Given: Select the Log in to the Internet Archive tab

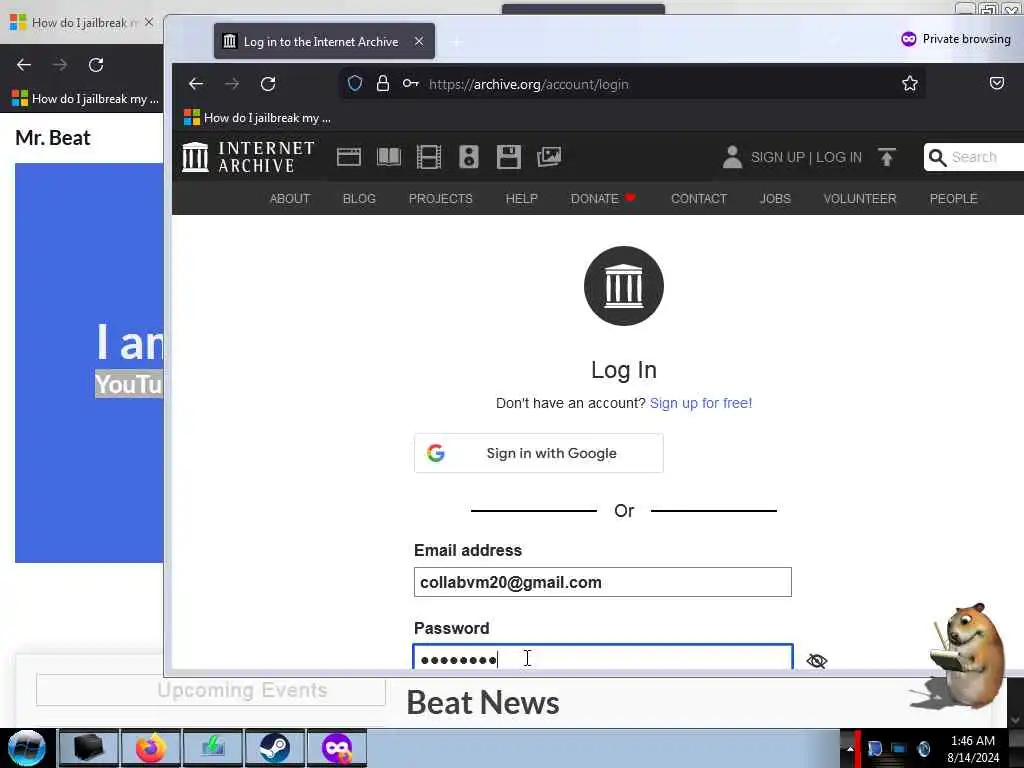Looking at the screenshot, I should 324,41.
